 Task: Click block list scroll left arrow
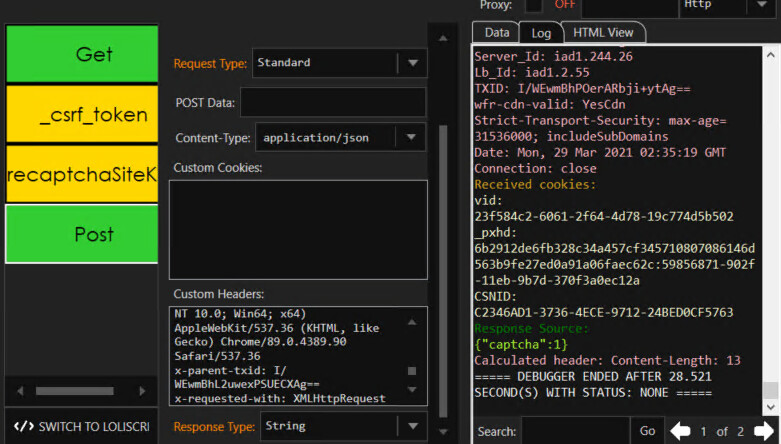tap(20, 391)
